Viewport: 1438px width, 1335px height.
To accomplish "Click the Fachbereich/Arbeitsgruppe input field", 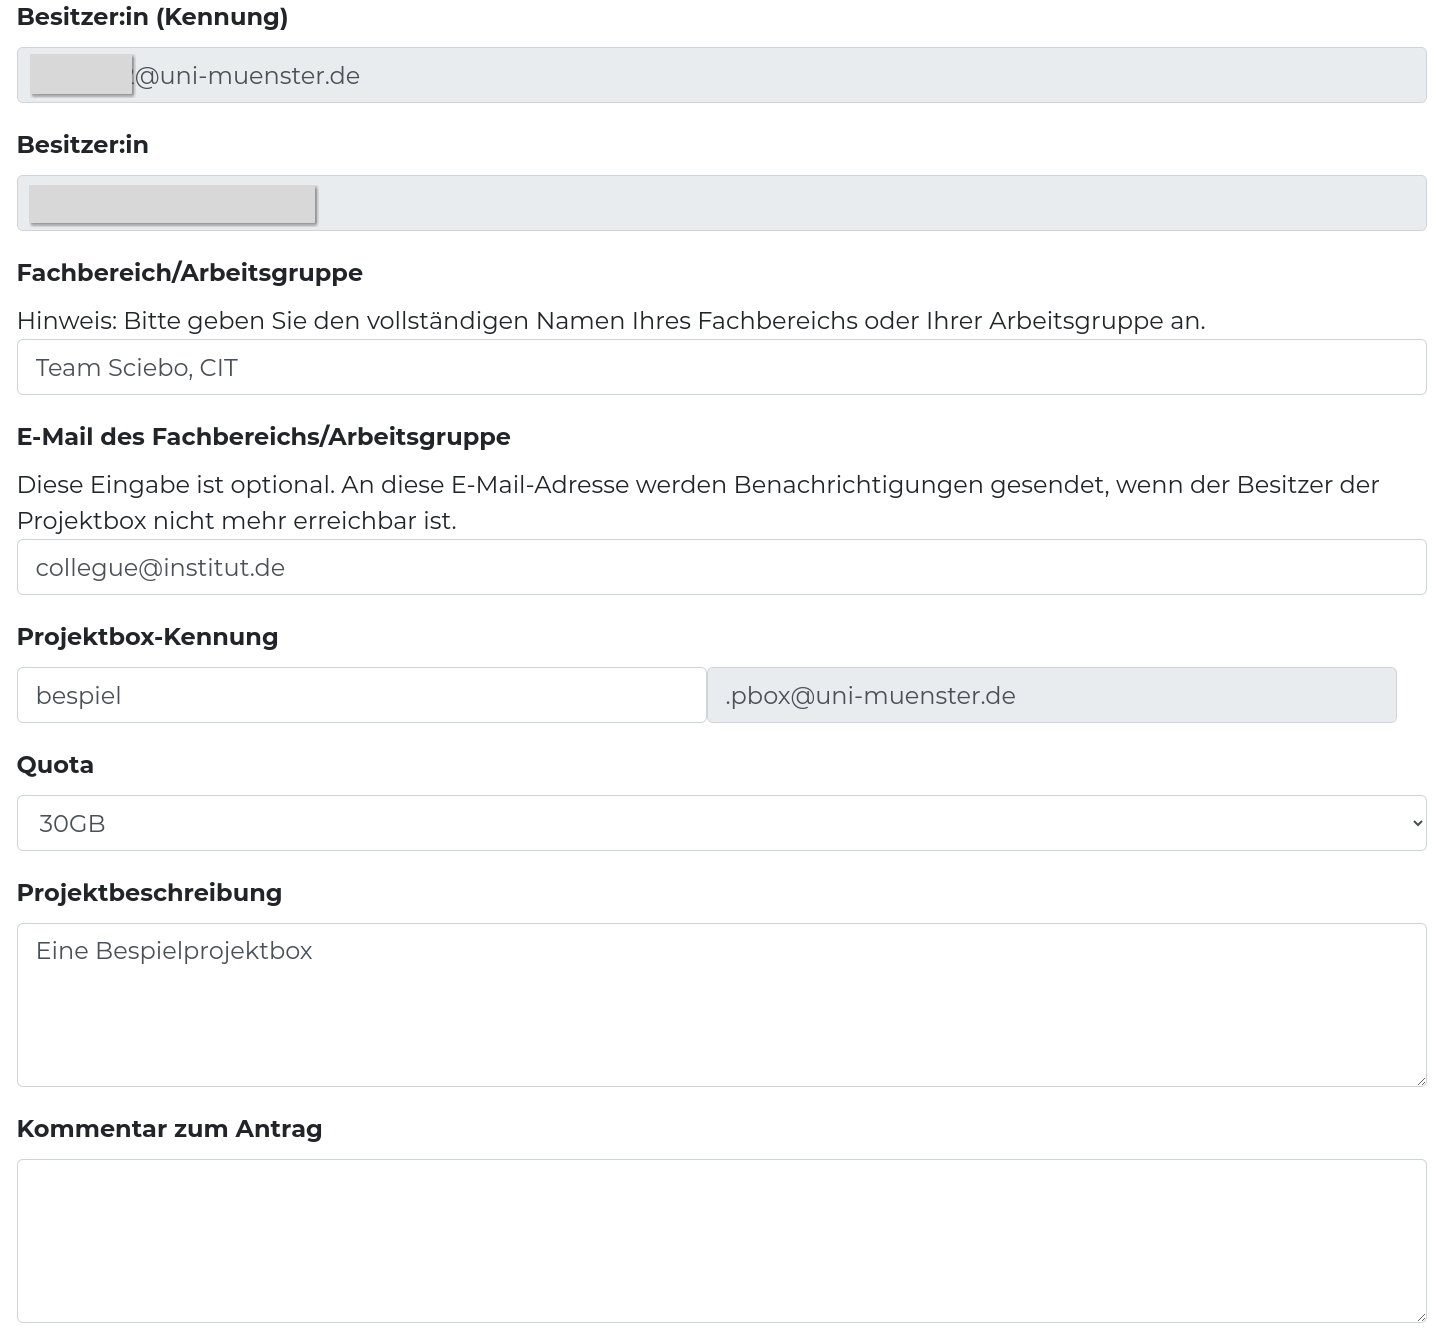I will click(720, 367).
